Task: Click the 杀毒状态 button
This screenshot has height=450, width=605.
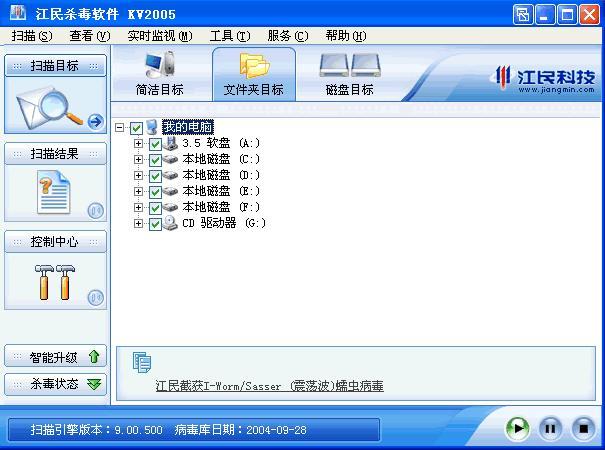Action: [x=55, y=384]
